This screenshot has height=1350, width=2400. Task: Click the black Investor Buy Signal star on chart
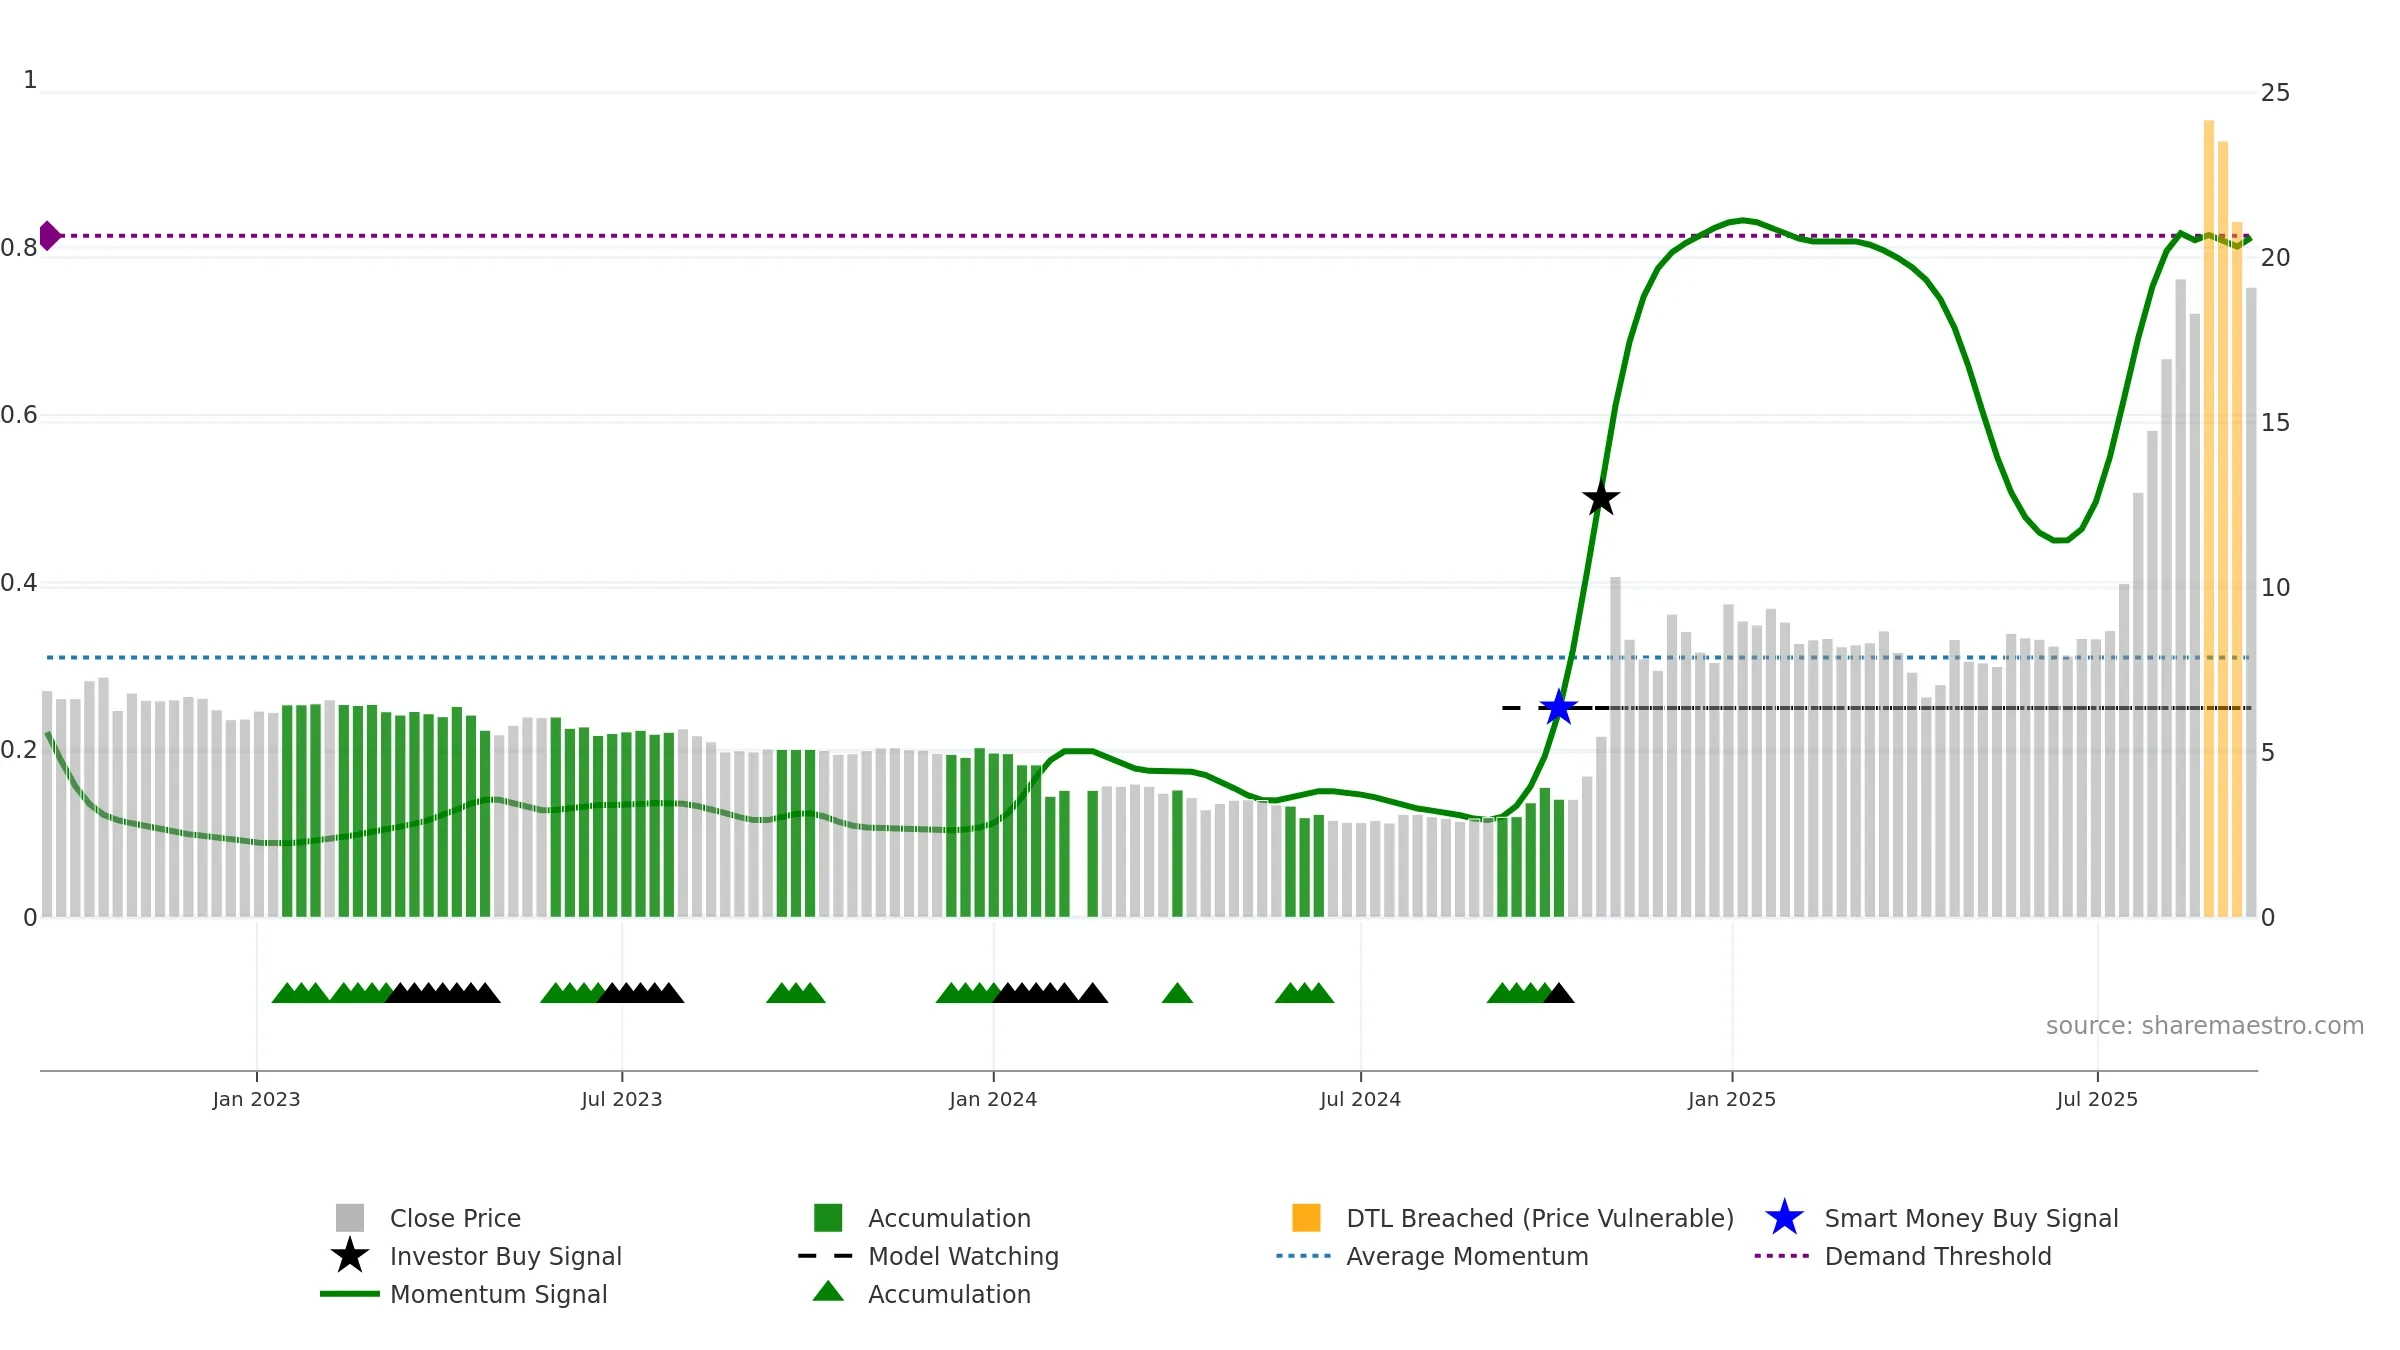pyautogui.click(x=1601, y=498)
